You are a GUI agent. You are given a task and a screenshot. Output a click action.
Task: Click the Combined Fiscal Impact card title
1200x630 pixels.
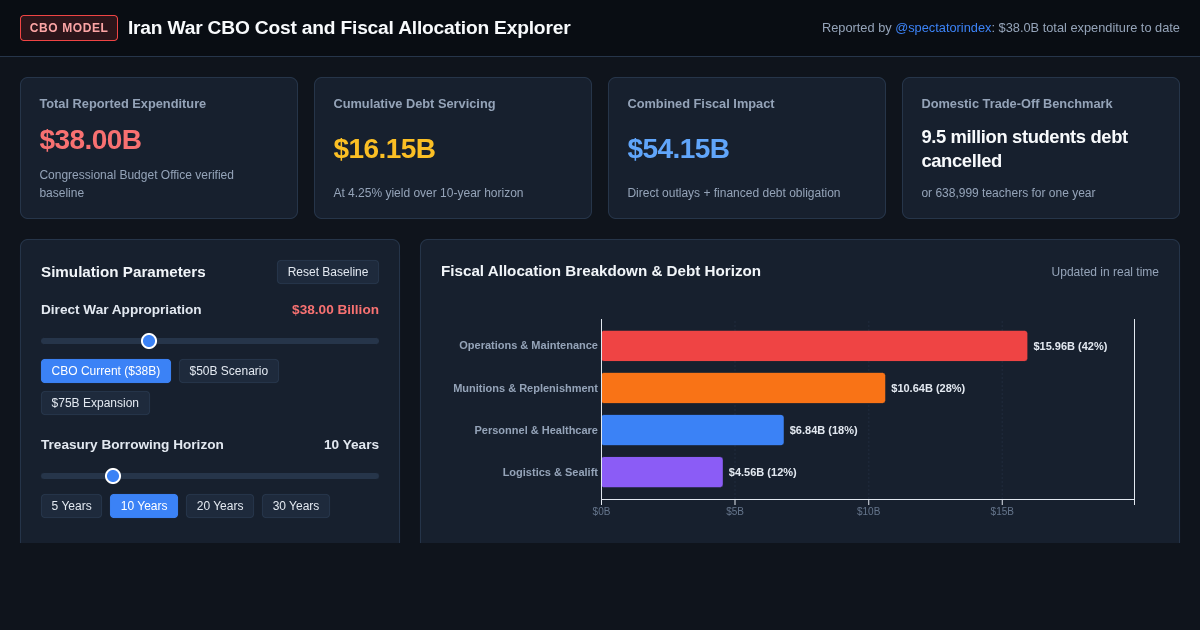tap(701, 104)
